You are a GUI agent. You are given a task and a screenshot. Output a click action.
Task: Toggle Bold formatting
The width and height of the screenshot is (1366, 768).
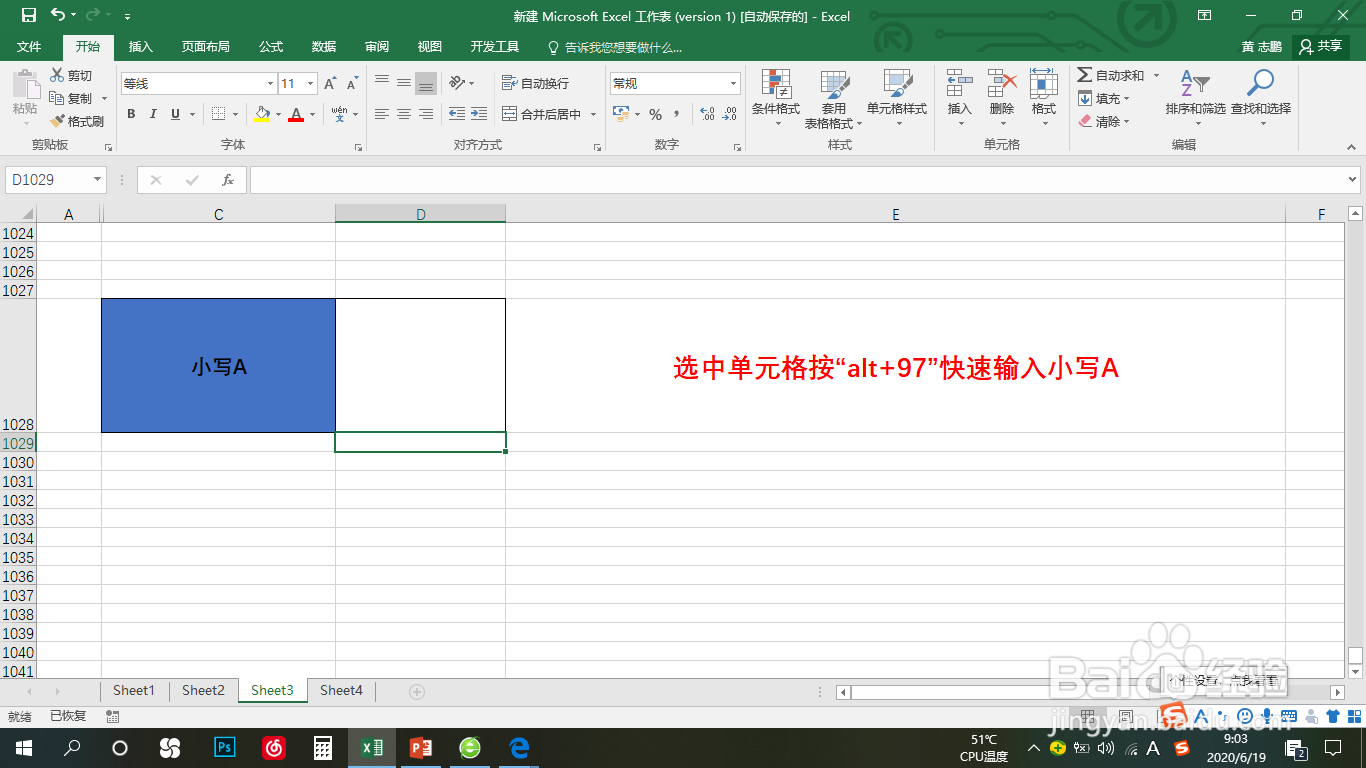pos(131,114)
